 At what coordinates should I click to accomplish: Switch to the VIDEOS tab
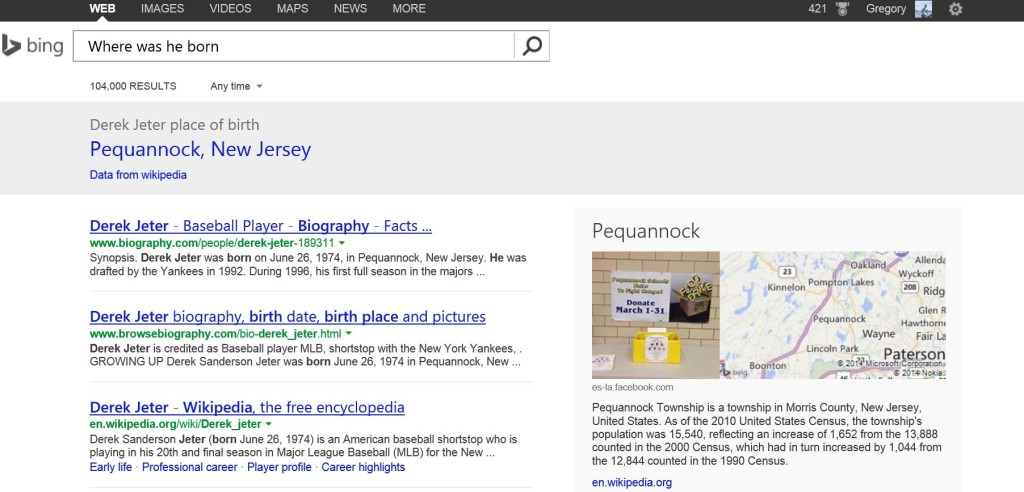[x=231, y=9]
